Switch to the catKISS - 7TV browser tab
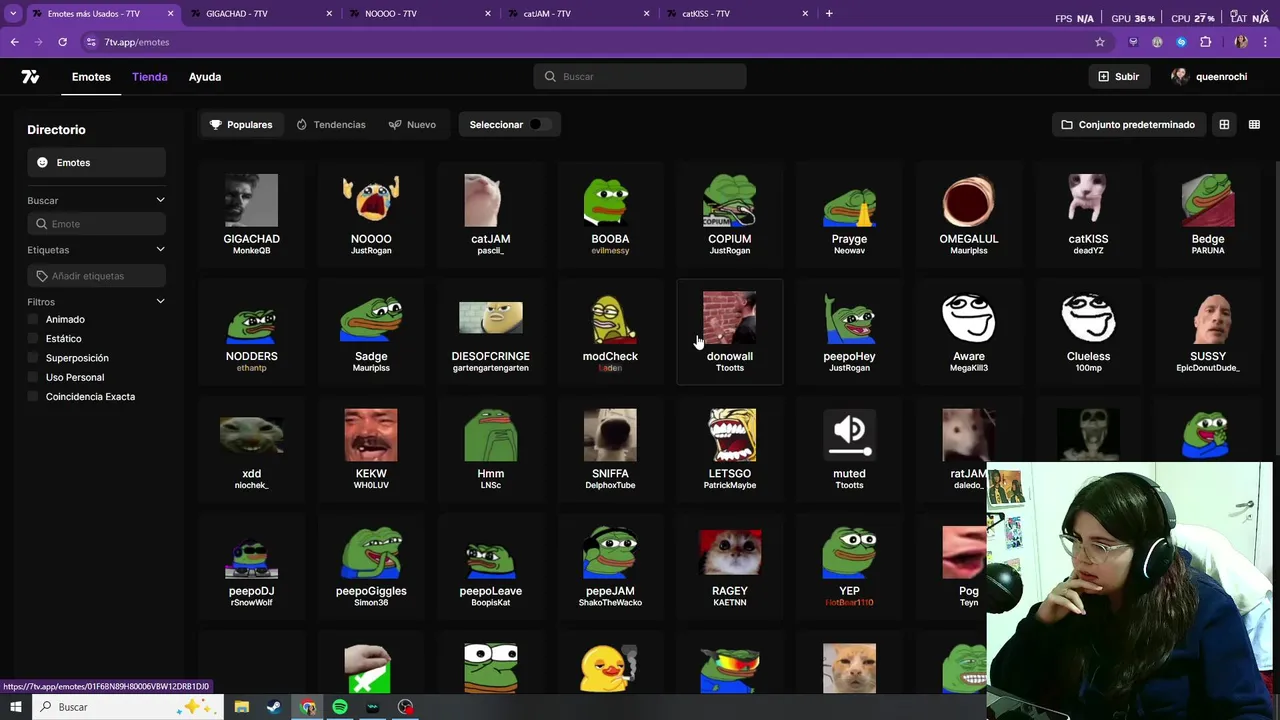Viewport: 1280px width, 720px height. 737,14
